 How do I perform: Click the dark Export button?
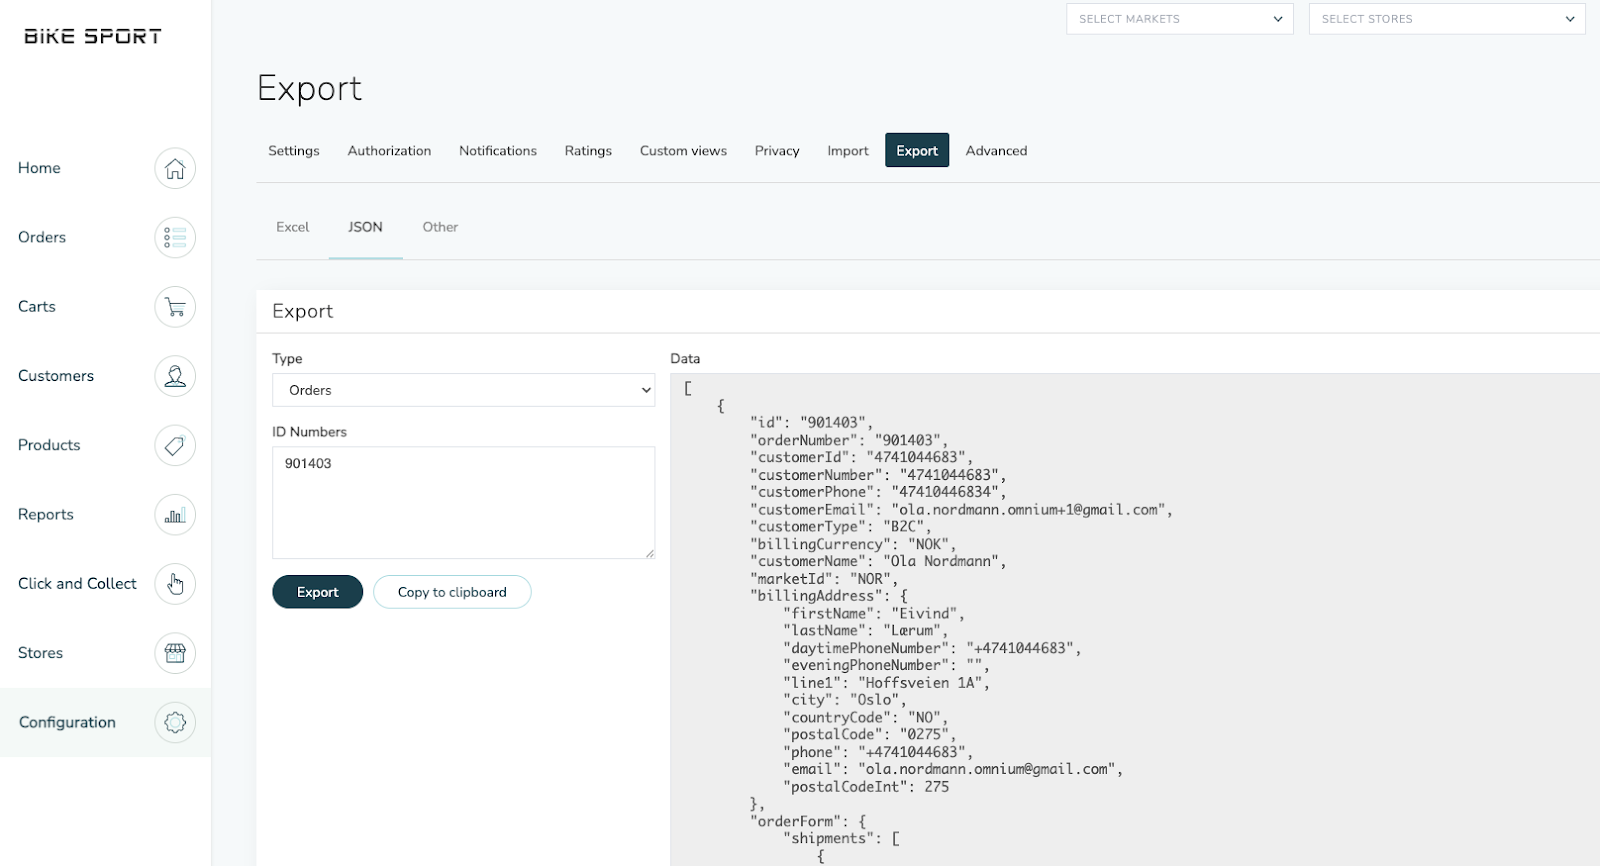[x=317, y=592]
